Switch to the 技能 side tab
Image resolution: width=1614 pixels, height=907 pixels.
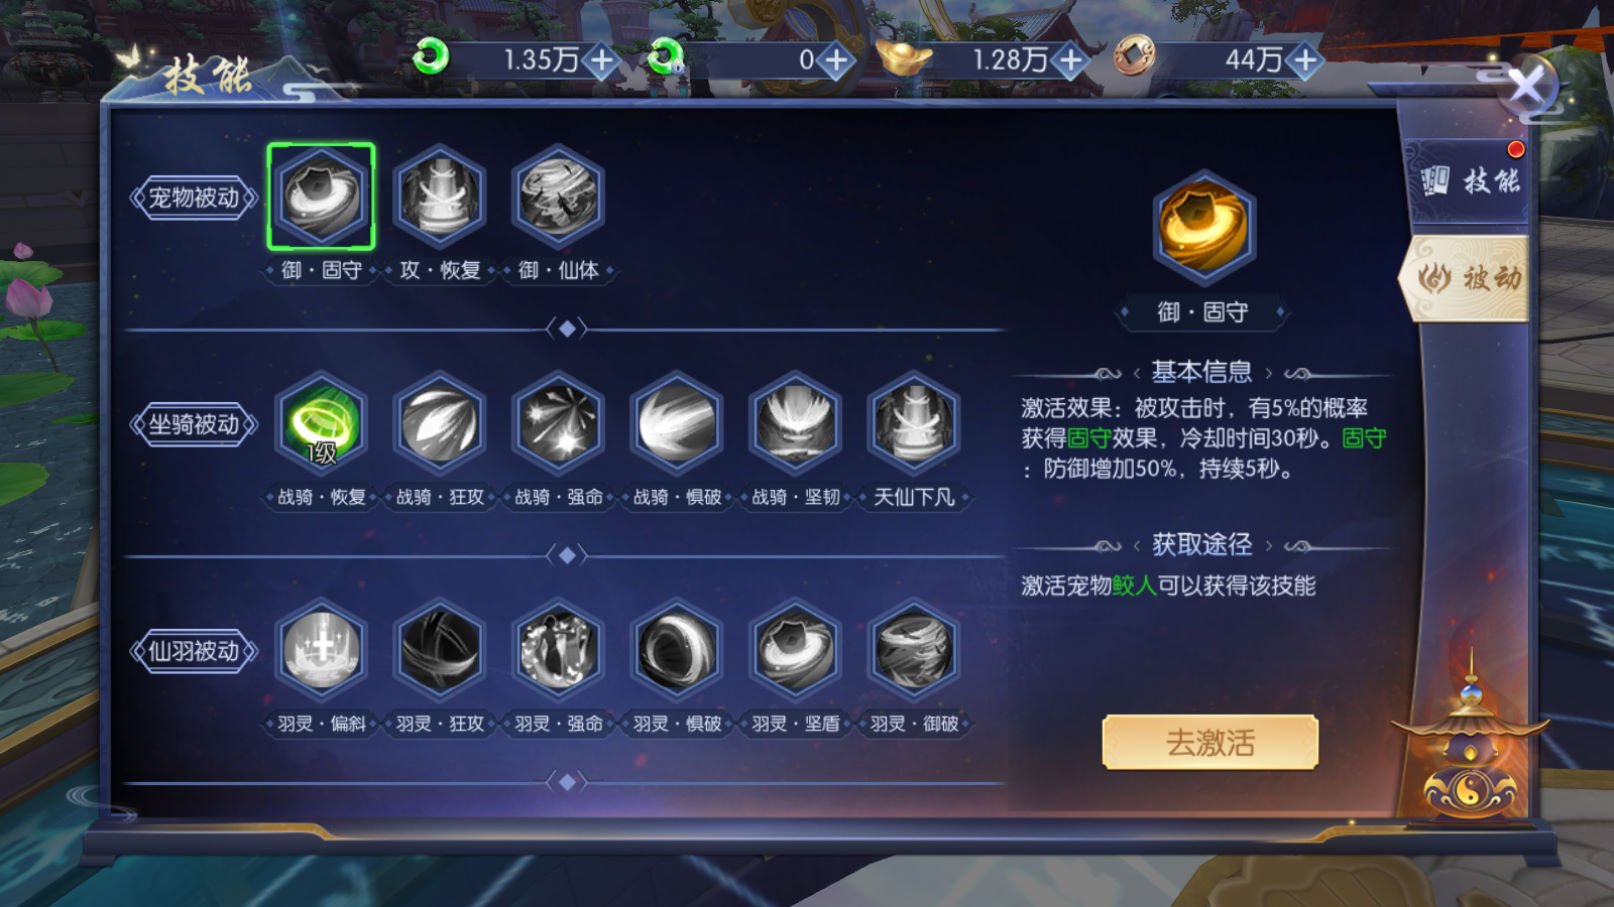click(1469, 180)
